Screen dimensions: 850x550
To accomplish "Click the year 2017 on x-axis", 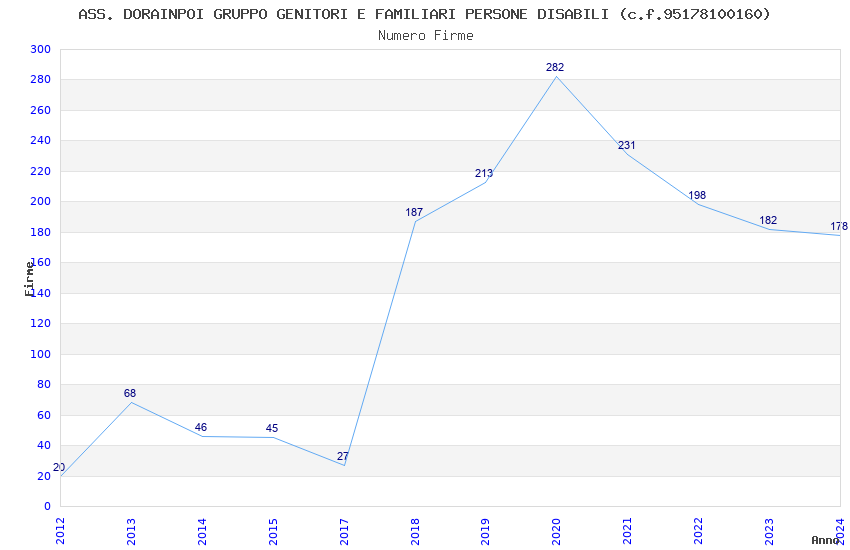I will click(x=344, y=531).
